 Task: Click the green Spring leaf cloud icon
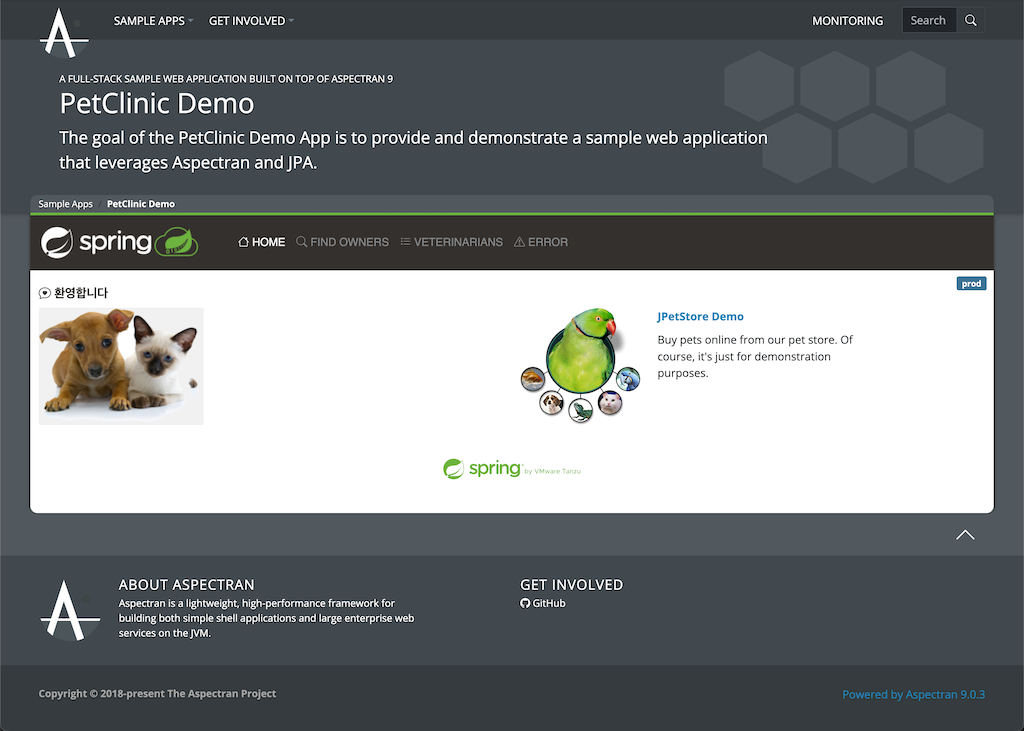click(x=178, y=242)
